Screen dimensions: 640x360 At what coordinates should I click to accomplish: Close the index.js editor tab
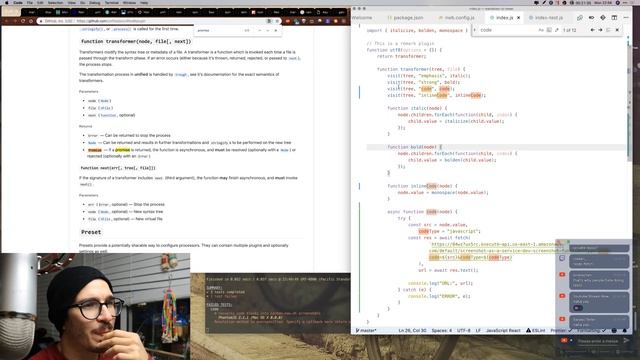(518, 18)
